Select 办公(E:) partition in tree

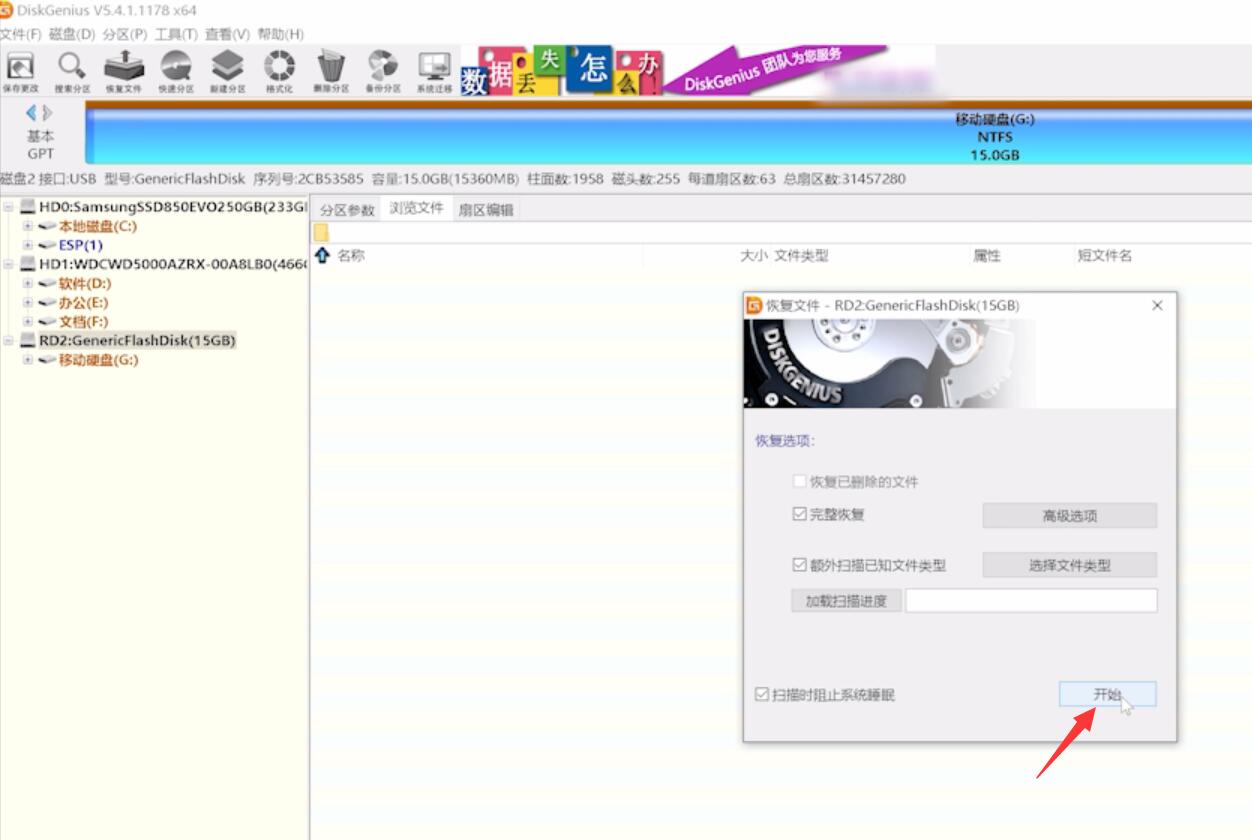click(x=83, y=303)
